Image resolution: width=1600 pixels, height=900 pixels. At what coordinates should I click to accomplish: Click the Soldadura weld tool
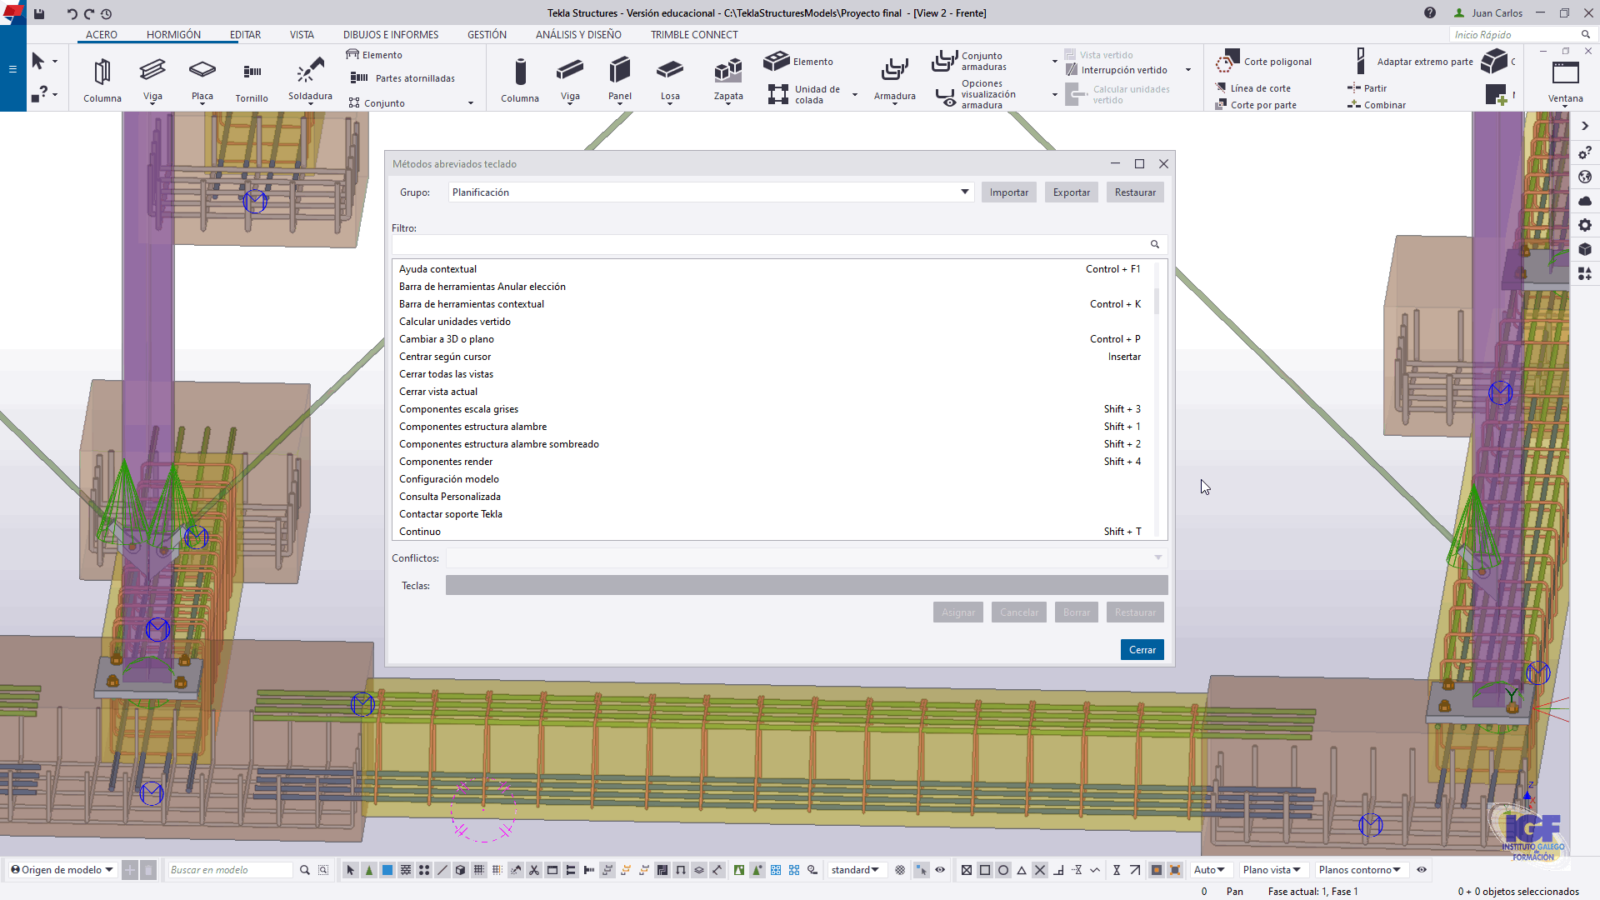click(310, 78)
